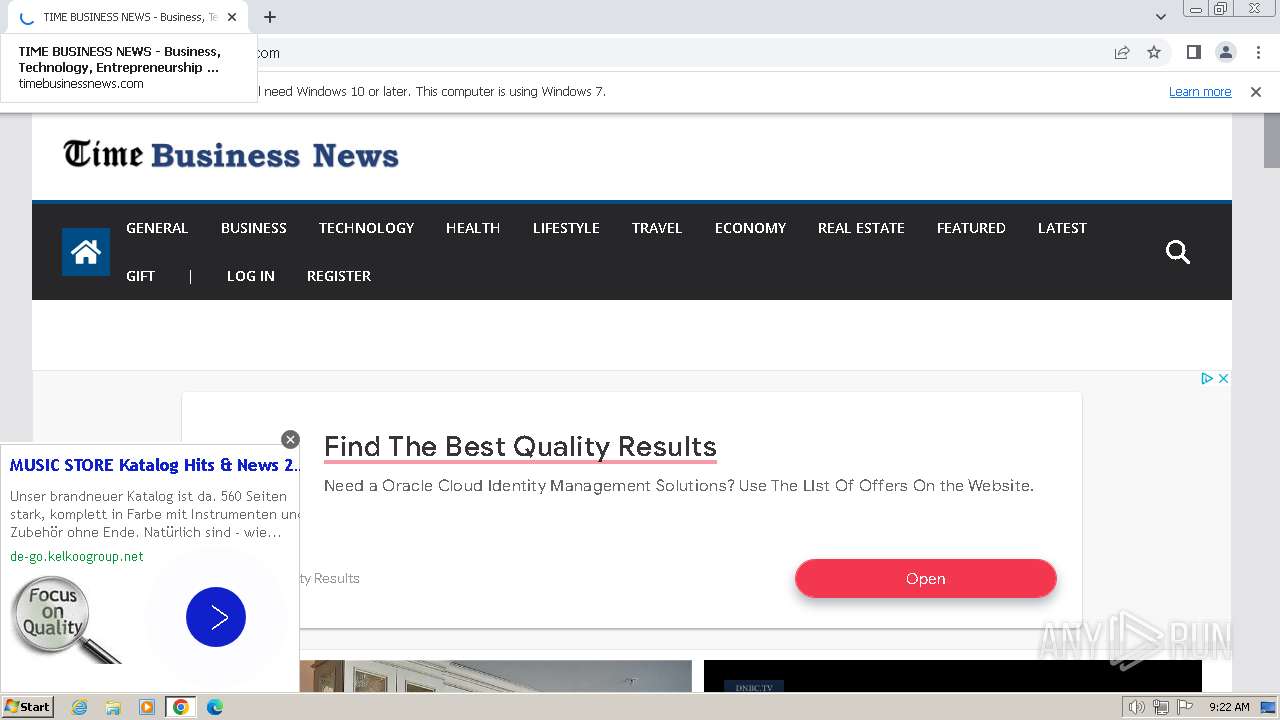
Task: Click blue arrow button in Music Store ad
Action: [216, 617]
